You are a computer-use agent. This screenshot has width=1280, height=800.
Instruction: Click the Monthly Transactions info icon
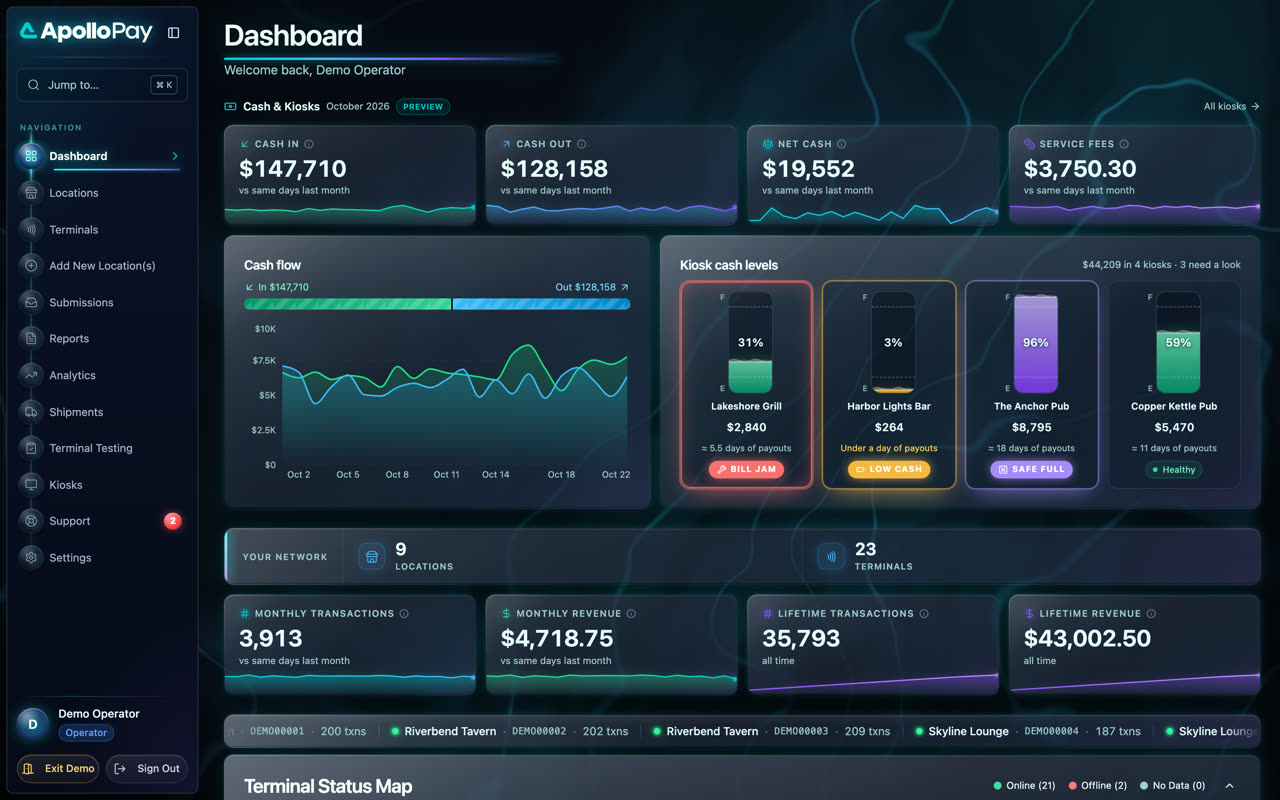point(404,614)
